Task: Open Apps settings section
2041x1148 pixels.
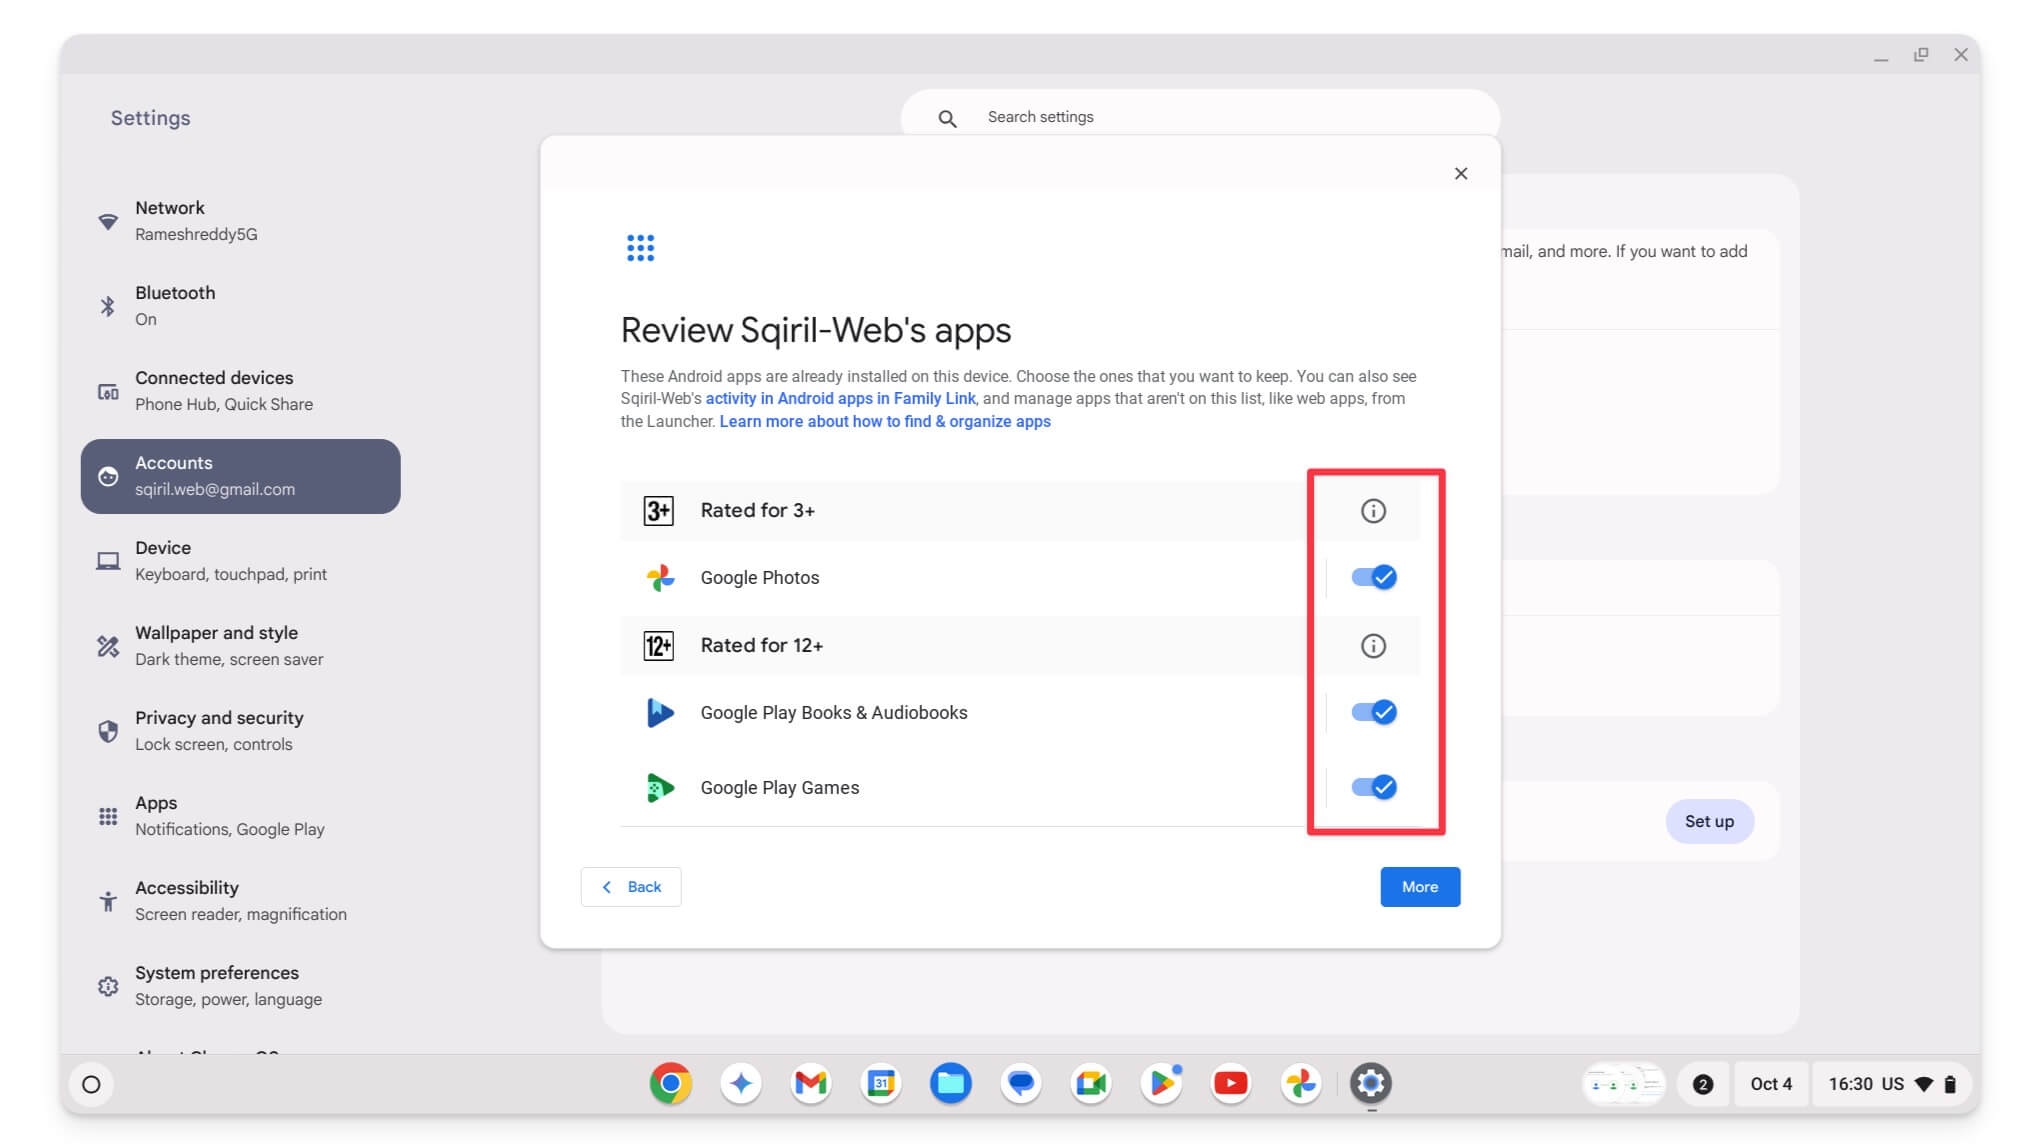Action: [240, 816]
